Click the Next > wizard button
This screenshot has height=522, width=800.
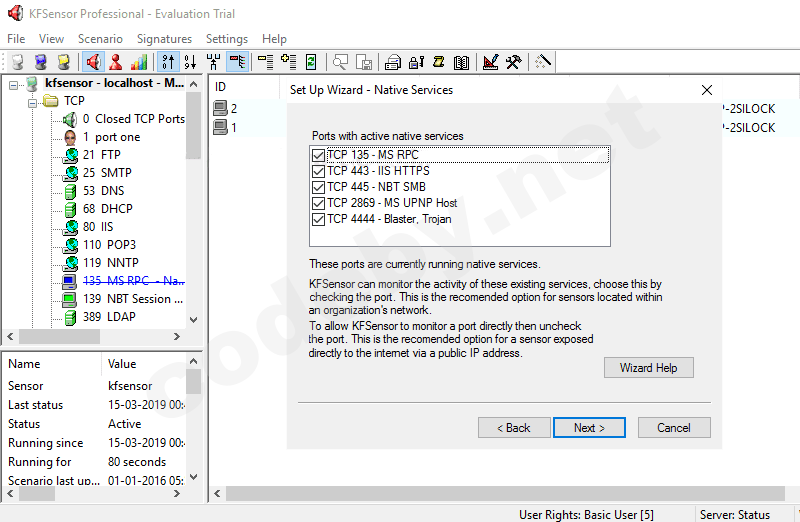click(x=589, y=428)
